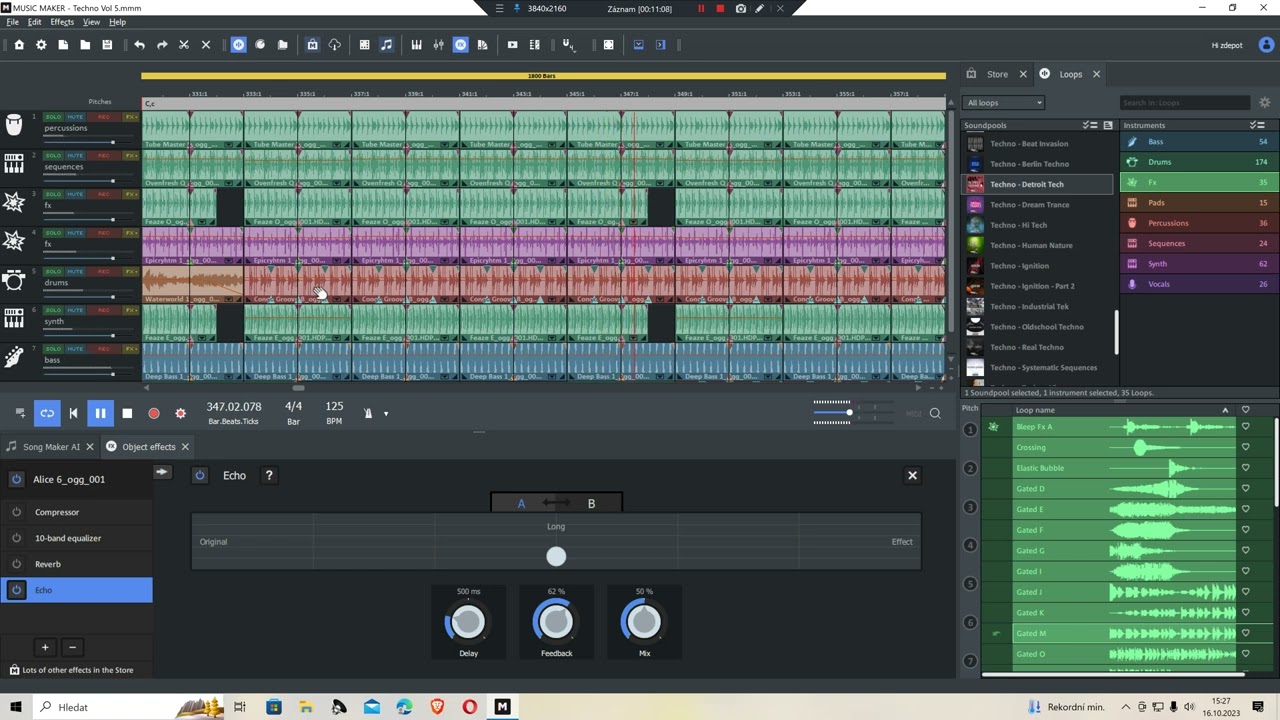
Task: Add effect with the plus button
Action: [45, 647]
